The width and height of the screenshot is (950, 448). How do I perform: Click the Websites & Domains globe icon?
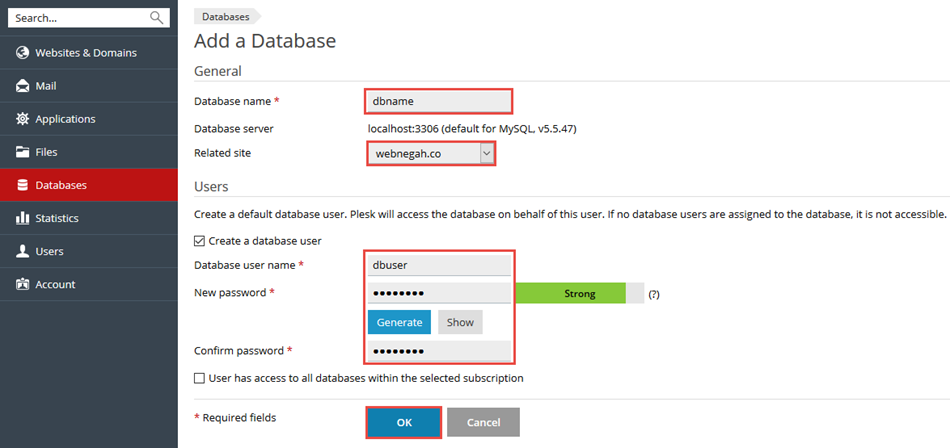(x=22, y=52)
